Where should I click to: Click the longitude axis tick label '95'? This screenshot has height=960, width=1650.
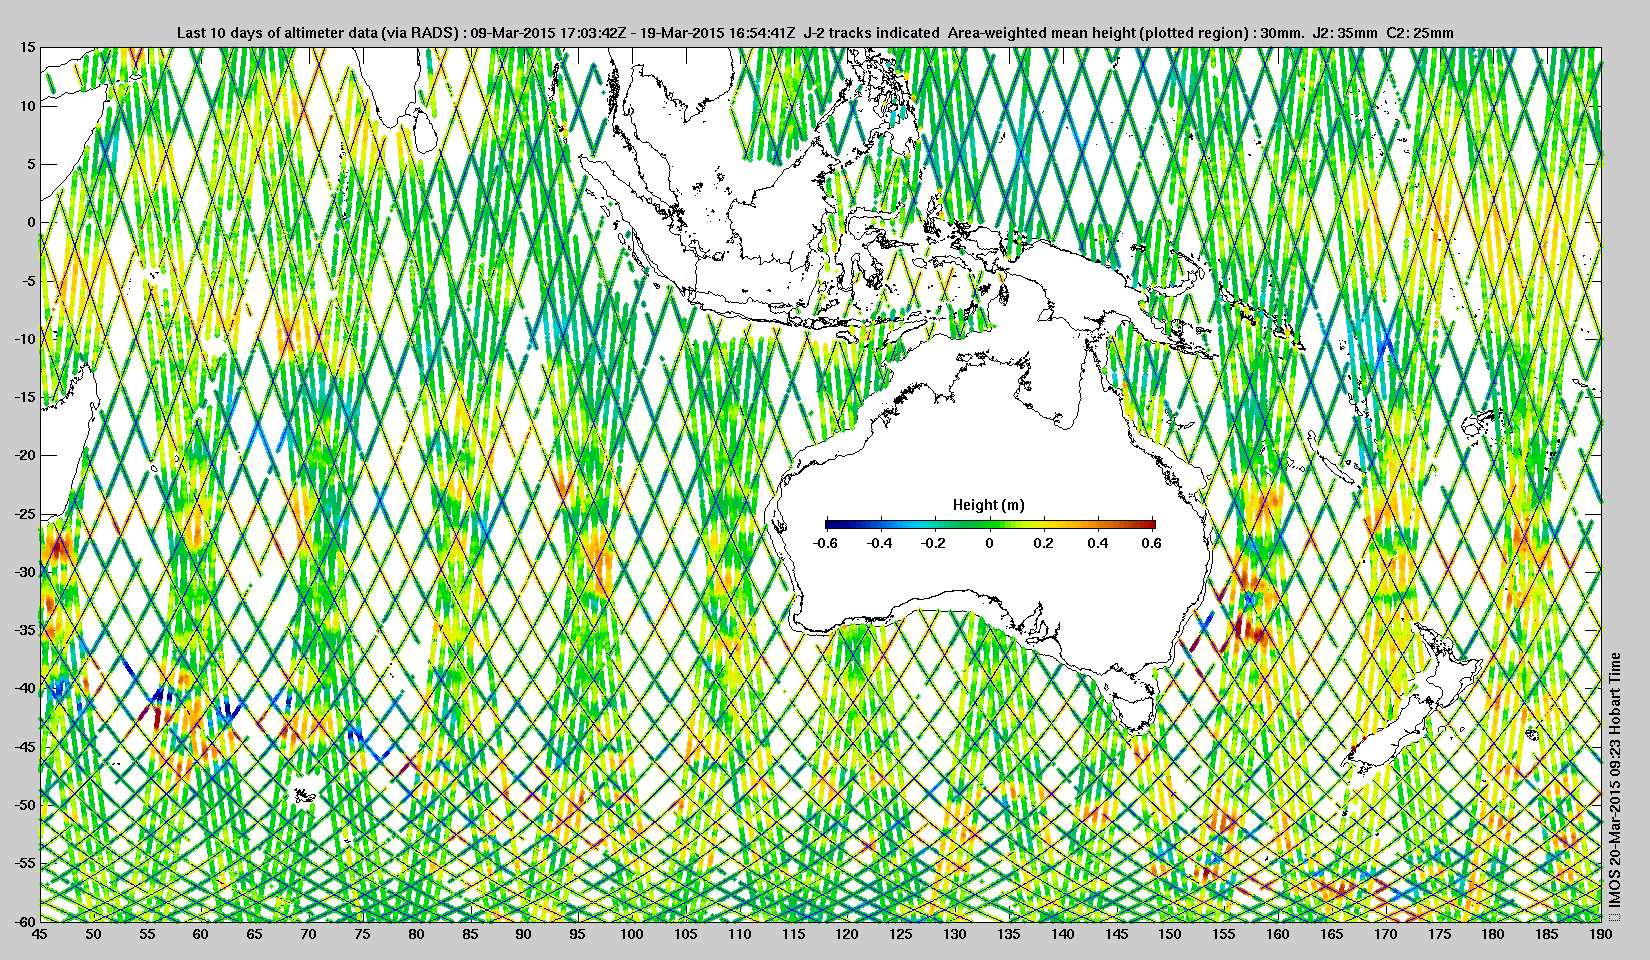pyautogui.click(x=578, y=934)
